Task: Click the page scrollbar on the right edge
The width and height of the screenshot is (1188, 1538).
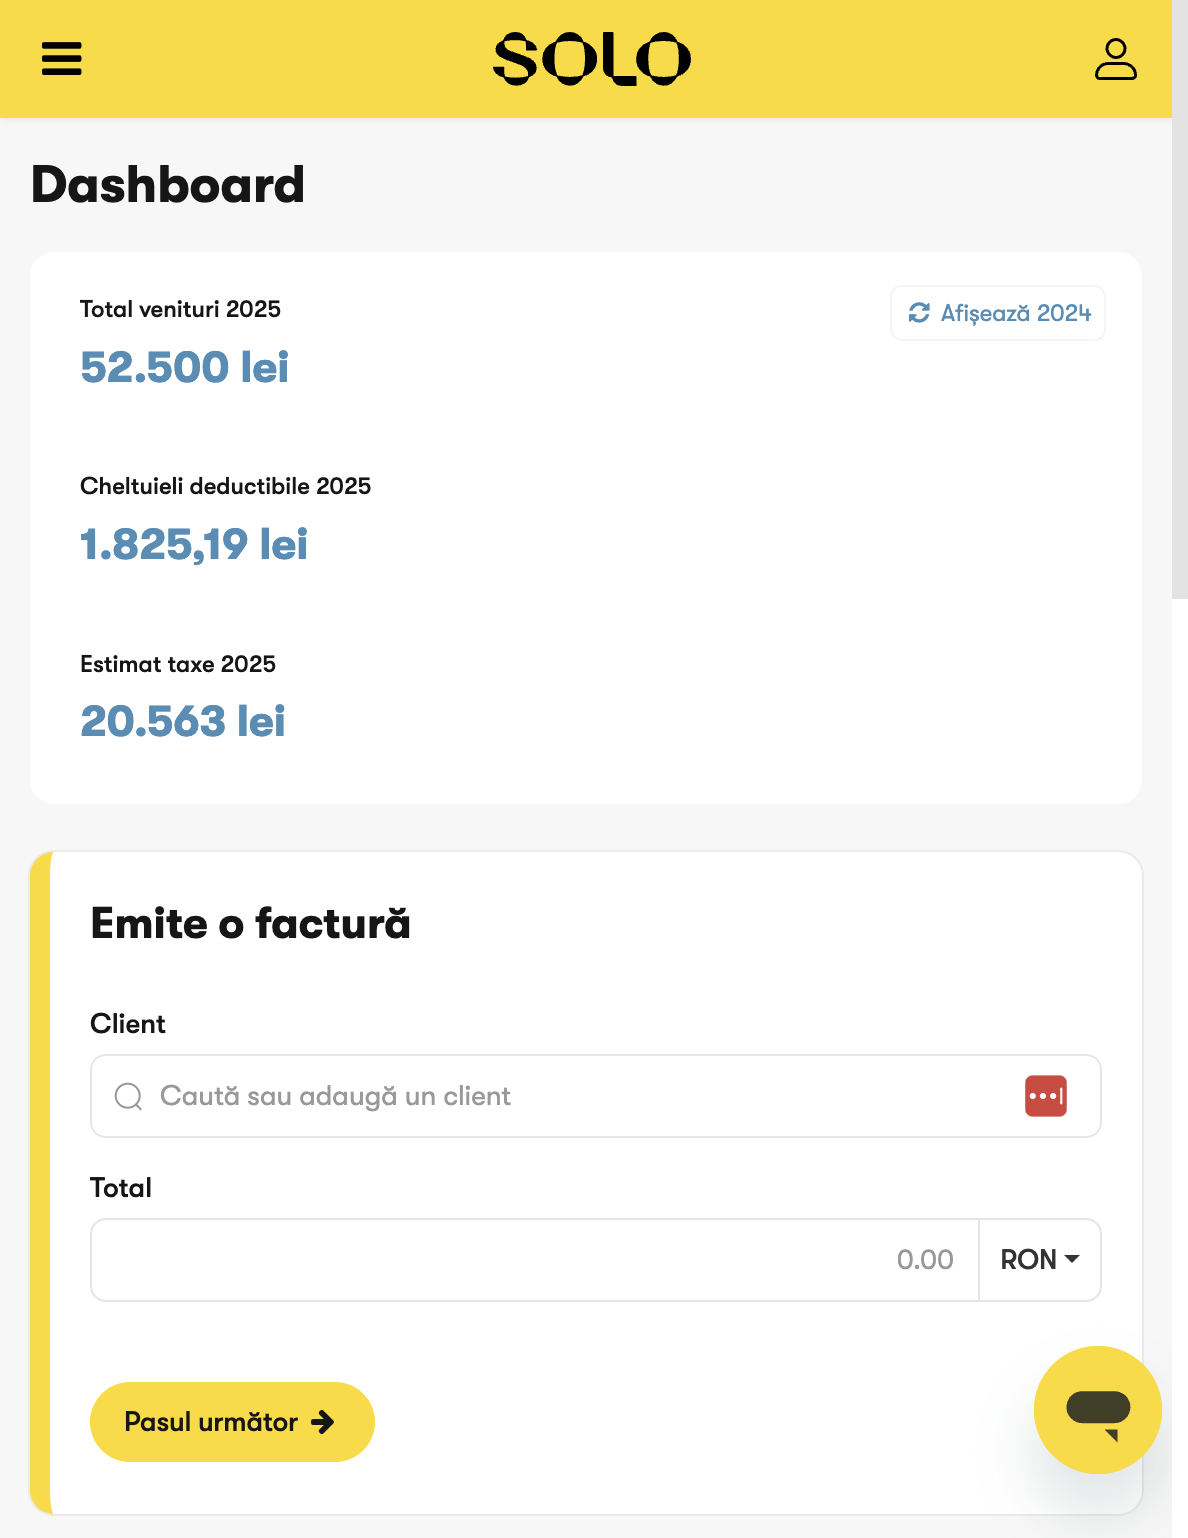Action: point(1179,300)
